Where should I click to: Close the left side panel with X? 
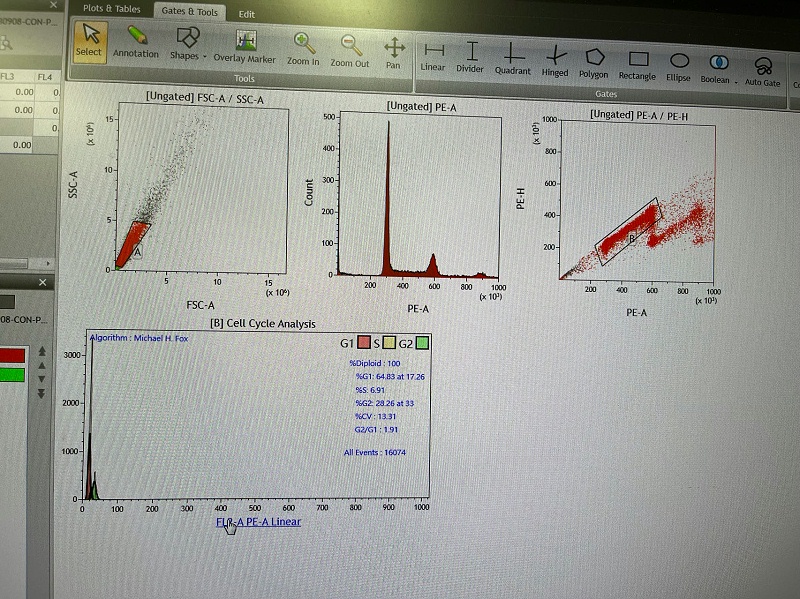point(43,283)
